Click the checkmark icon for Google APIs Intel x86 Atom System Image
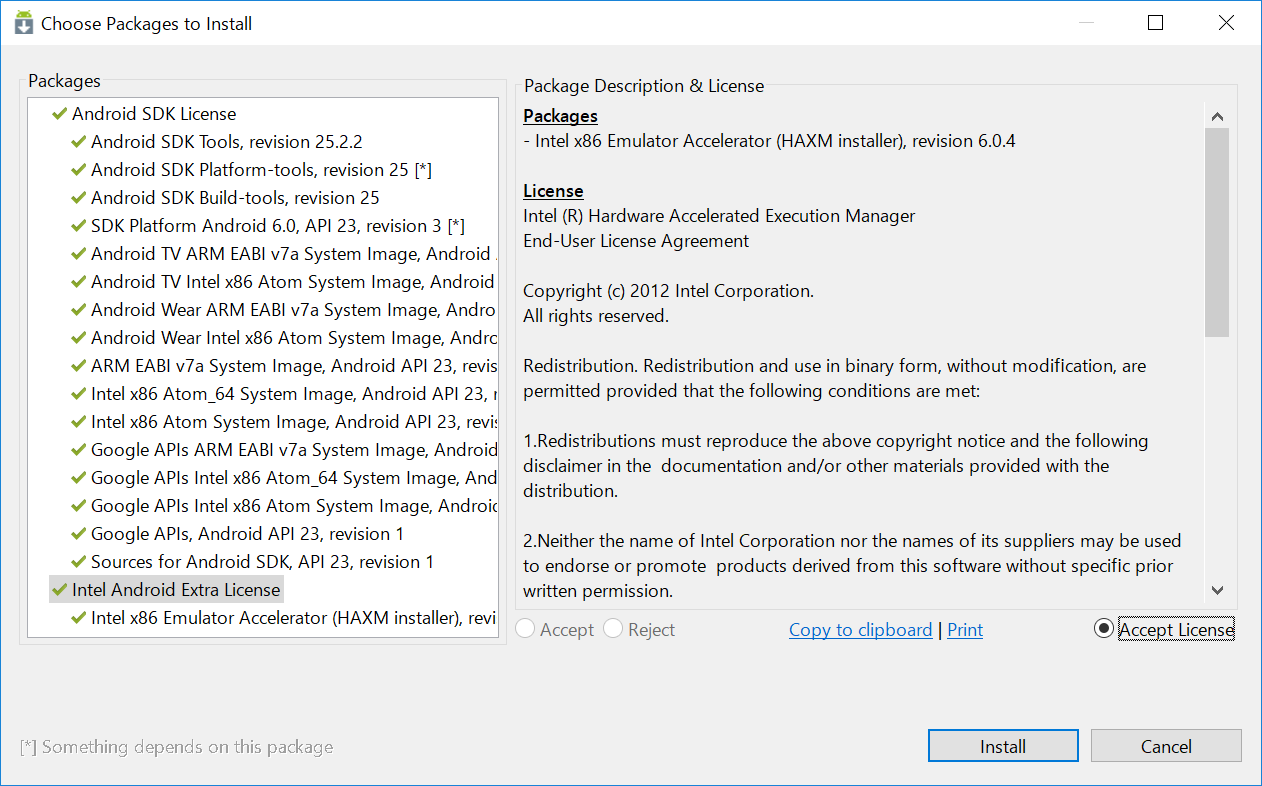Viewport: 1262px width, 786px height. pyautogui.click(x=78, y=506)
